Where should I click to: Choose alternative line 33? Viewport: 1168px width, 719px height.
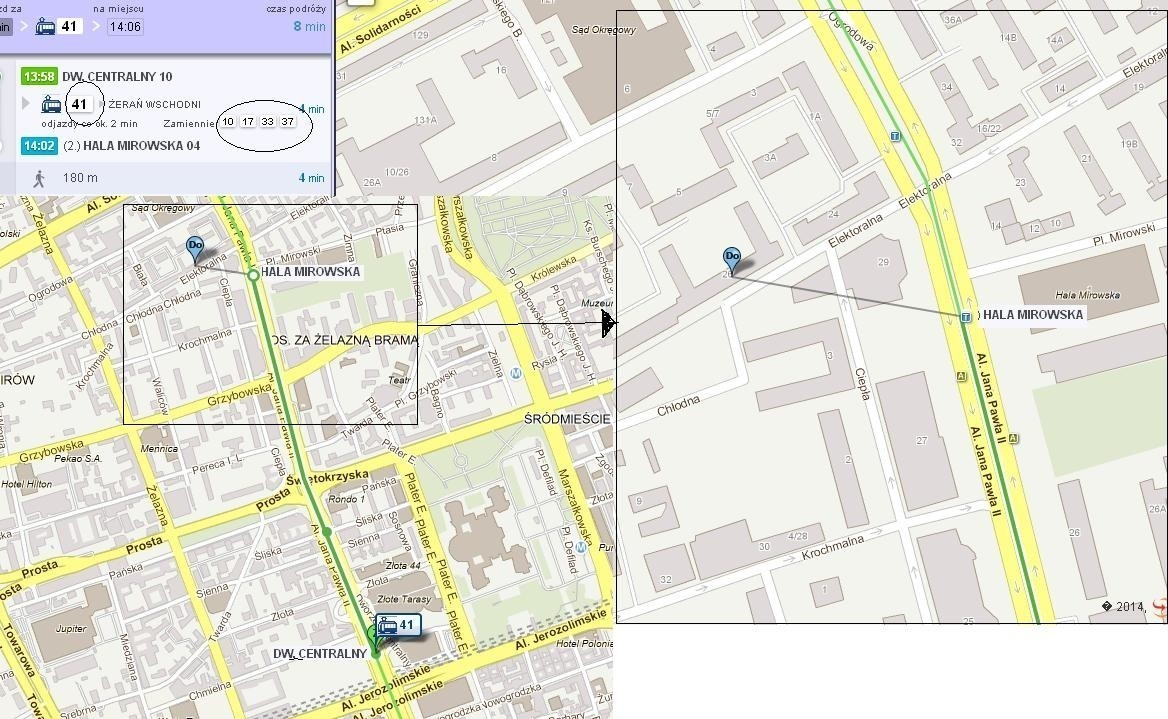267,121
